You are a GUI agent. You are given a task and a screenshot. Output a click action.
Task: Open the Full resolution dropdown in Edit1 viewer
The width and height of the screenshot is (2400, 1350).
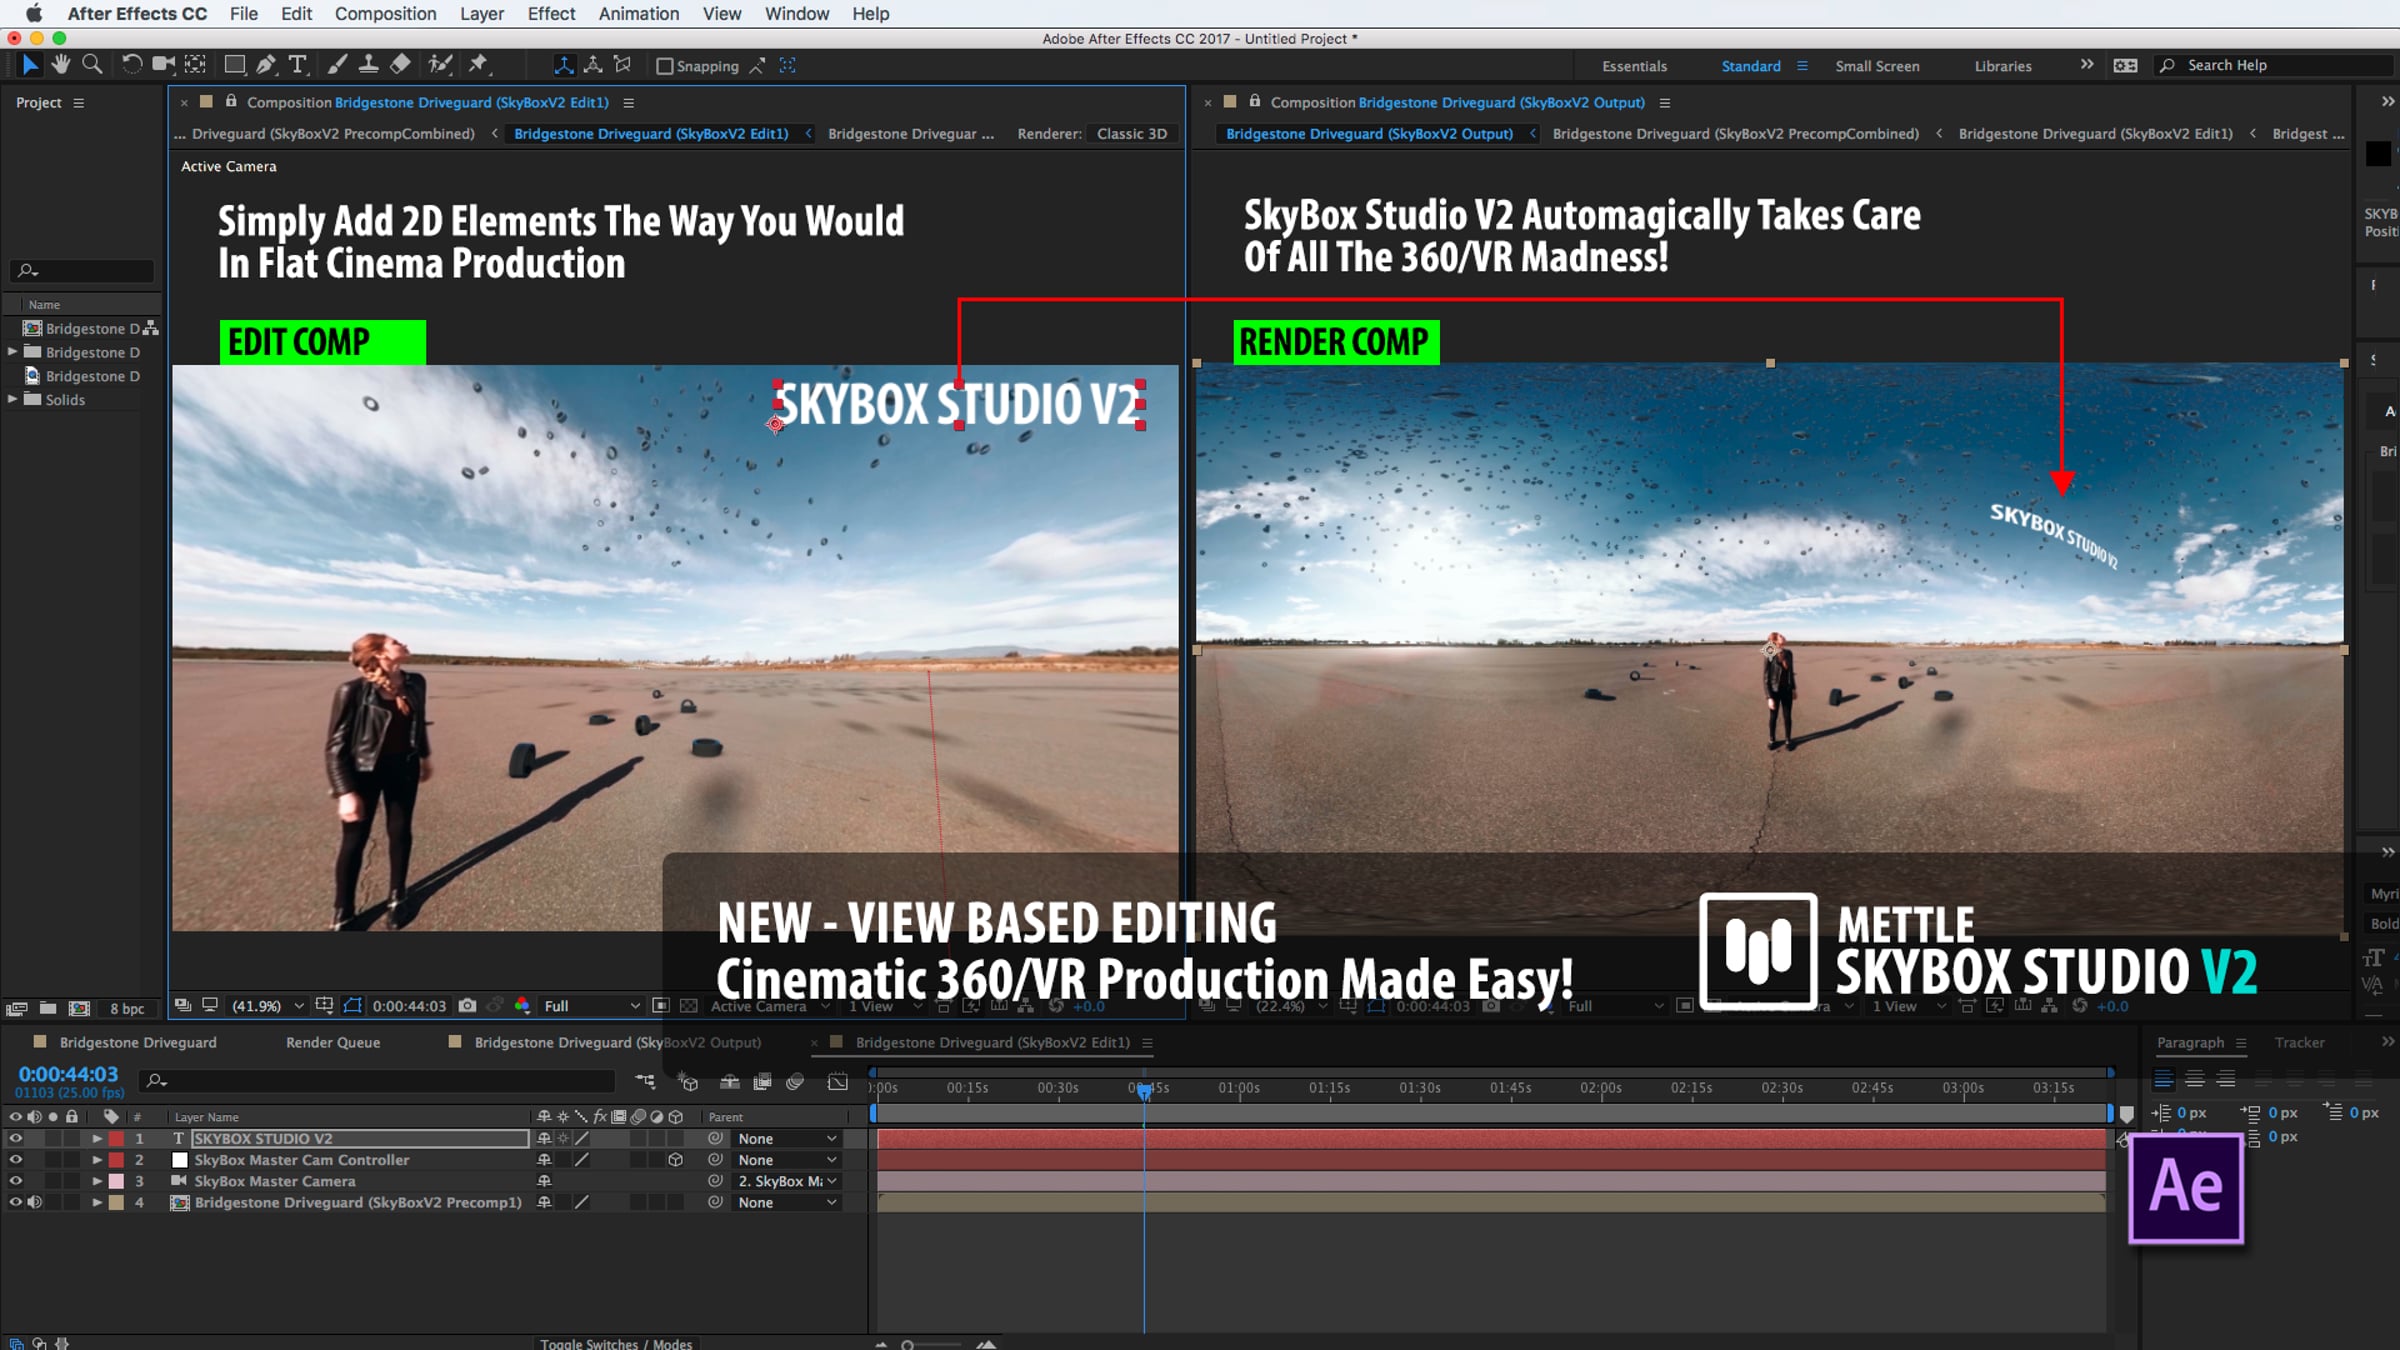[592, 1006]
